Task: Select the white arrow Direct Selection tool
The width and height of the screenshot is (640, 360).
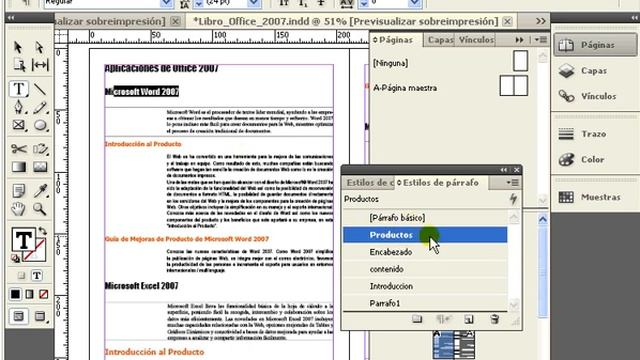Action: pos(40,47)
